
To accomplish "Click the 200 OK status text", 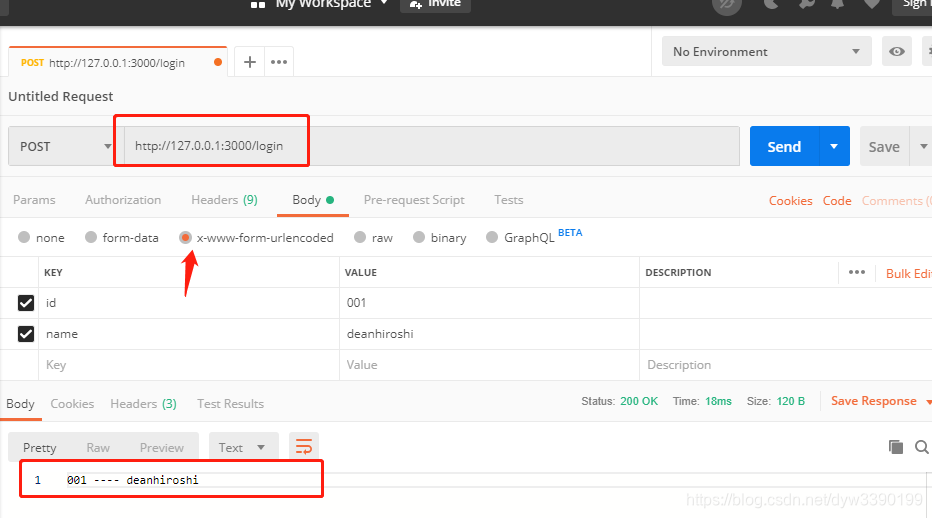I will tap(639, 401).
